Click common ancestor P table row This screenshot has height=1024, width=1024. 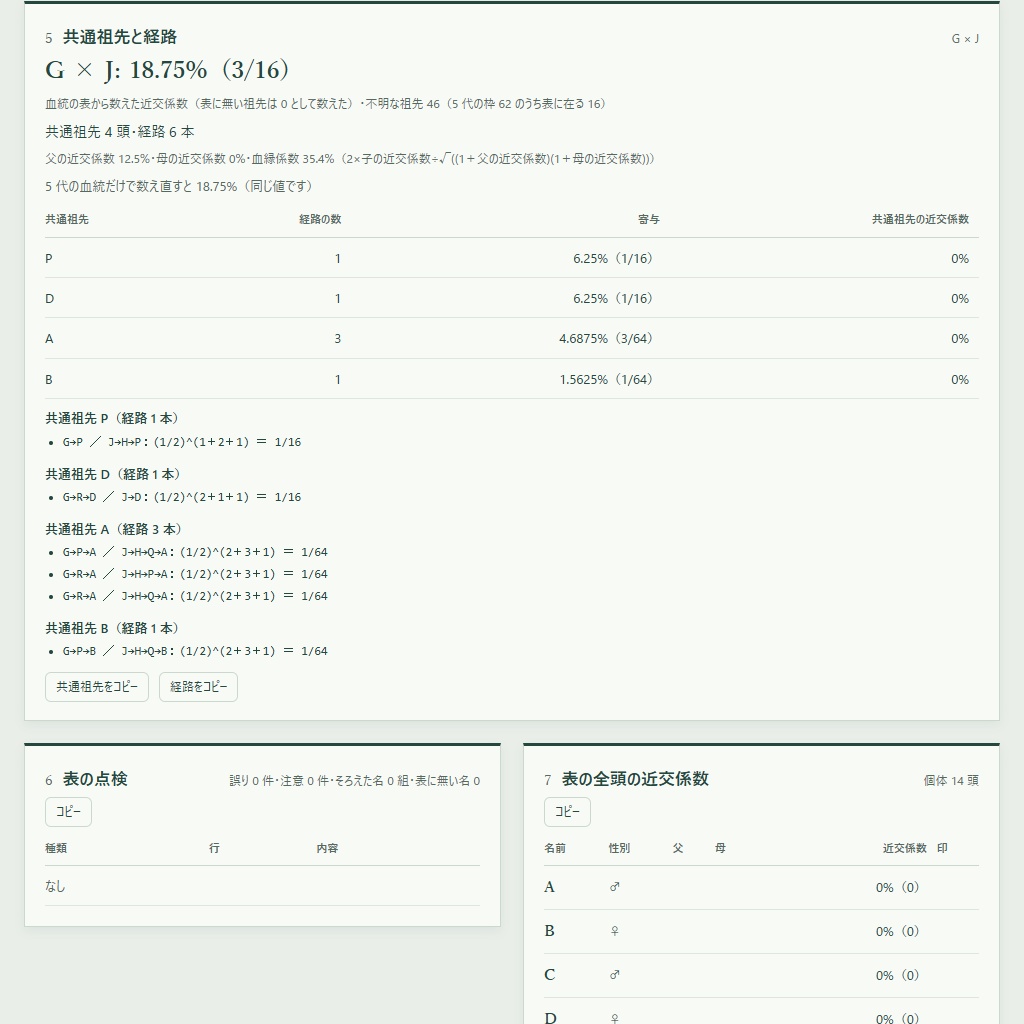512,259
